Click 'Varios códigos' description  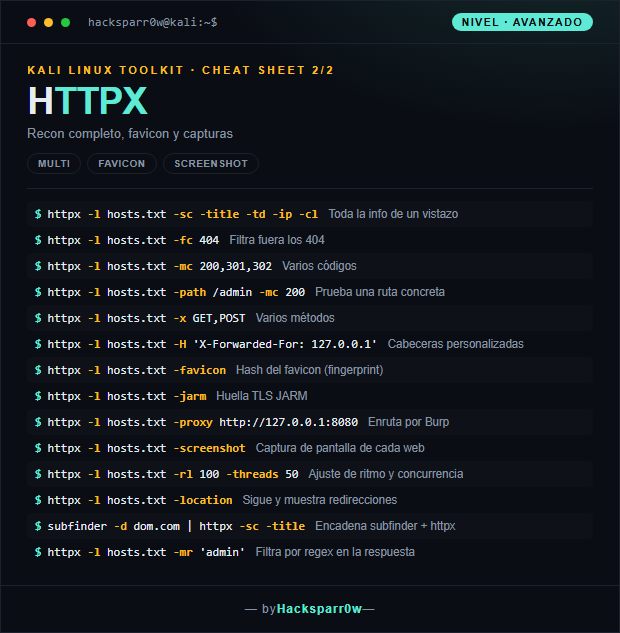point(319,266)
